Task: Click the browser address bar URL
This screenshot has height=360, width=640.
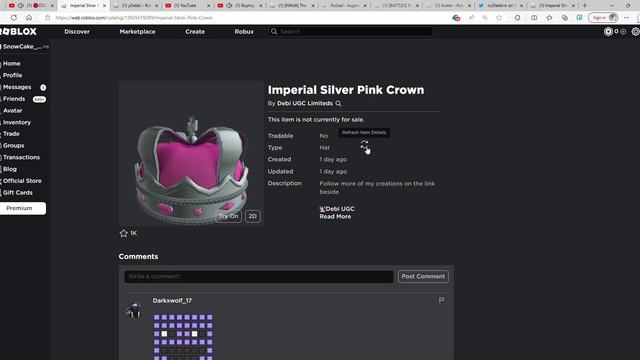Action: (134, 18)
